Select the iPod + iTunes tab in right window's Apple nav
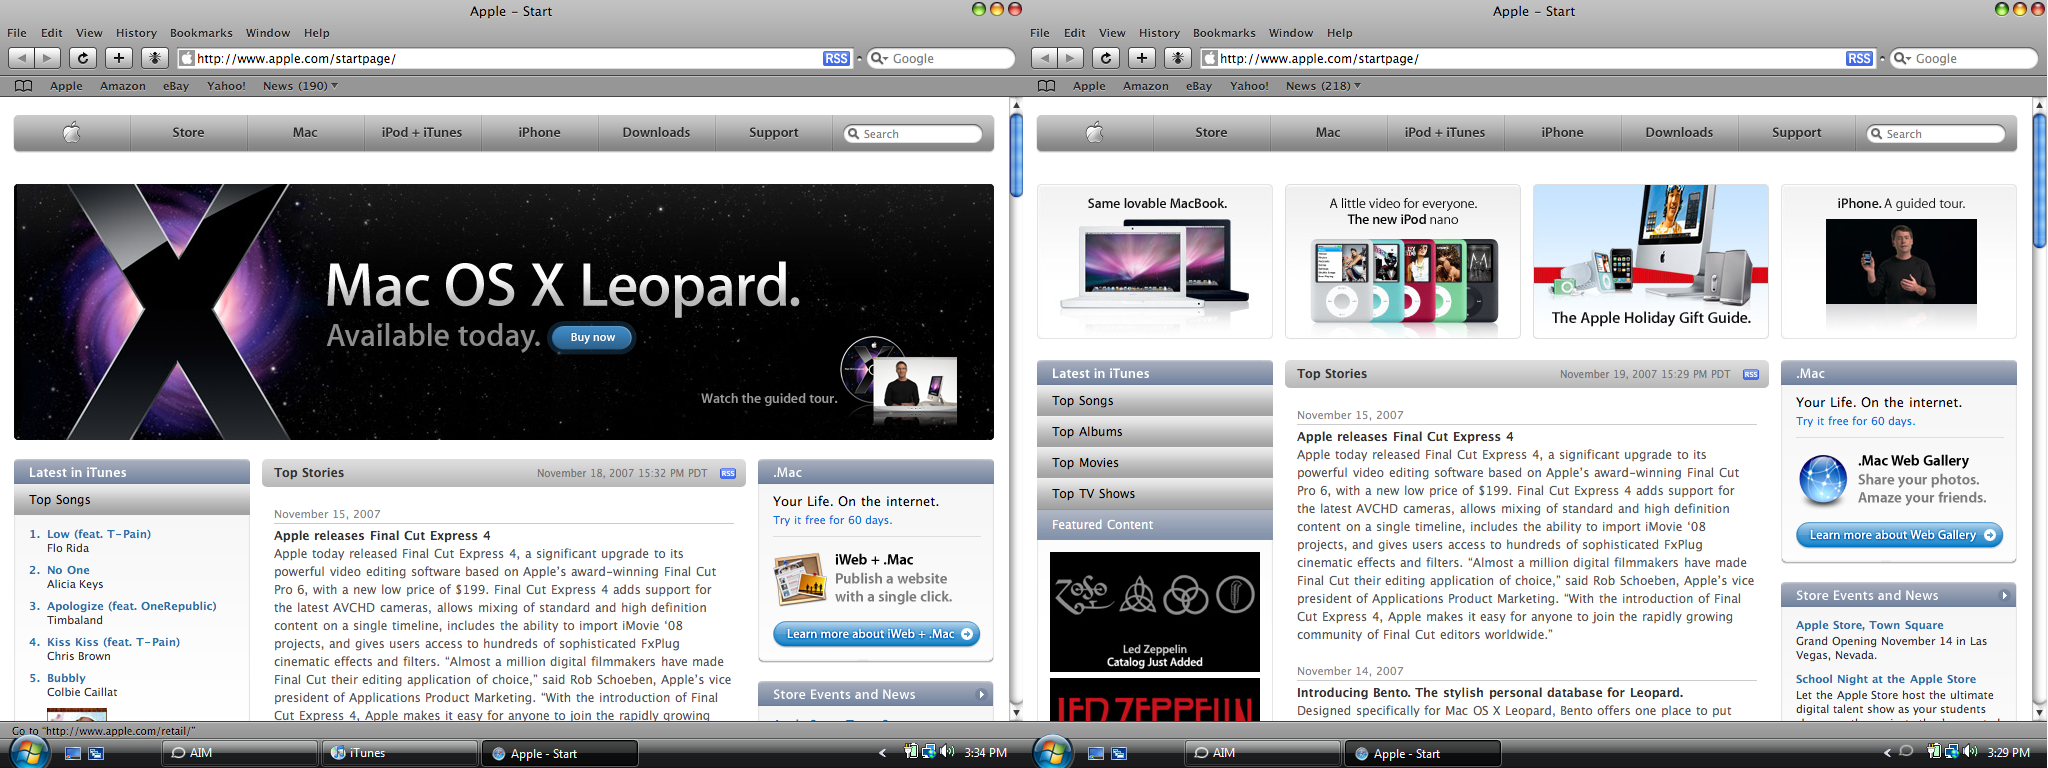2048x768 pixels. coord(1445,132)
